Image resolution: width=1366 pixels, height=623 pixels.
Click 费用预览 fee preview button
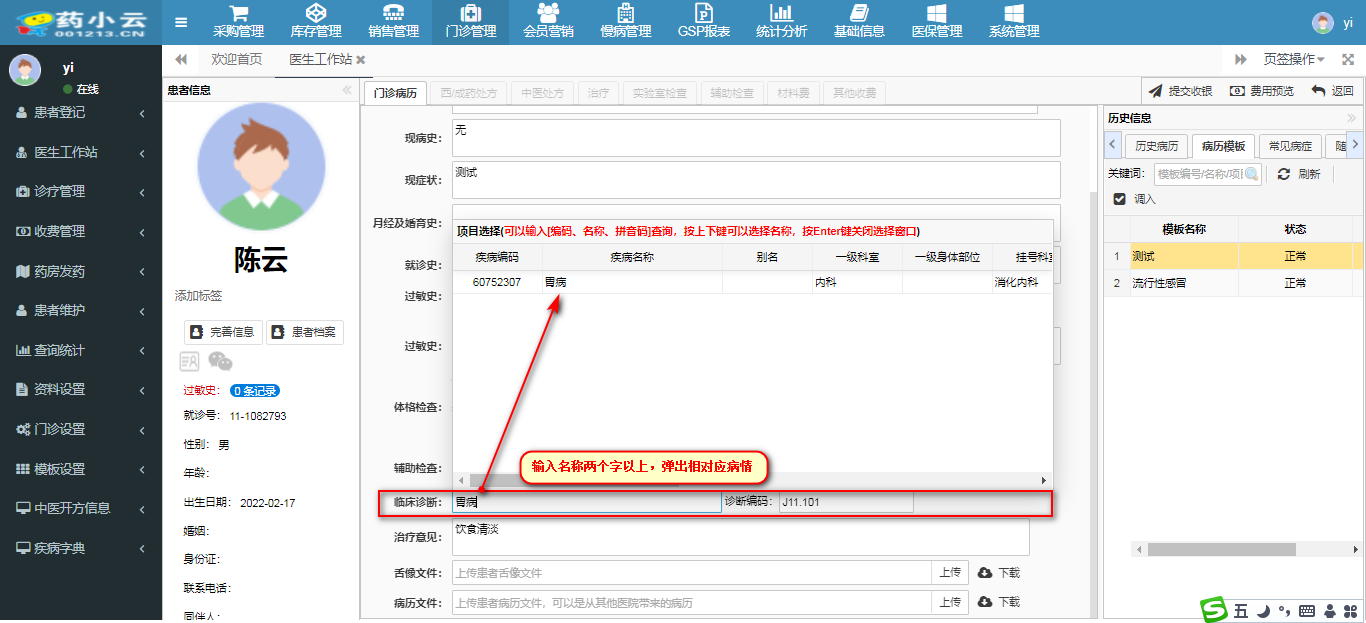tap(1262, 91)
